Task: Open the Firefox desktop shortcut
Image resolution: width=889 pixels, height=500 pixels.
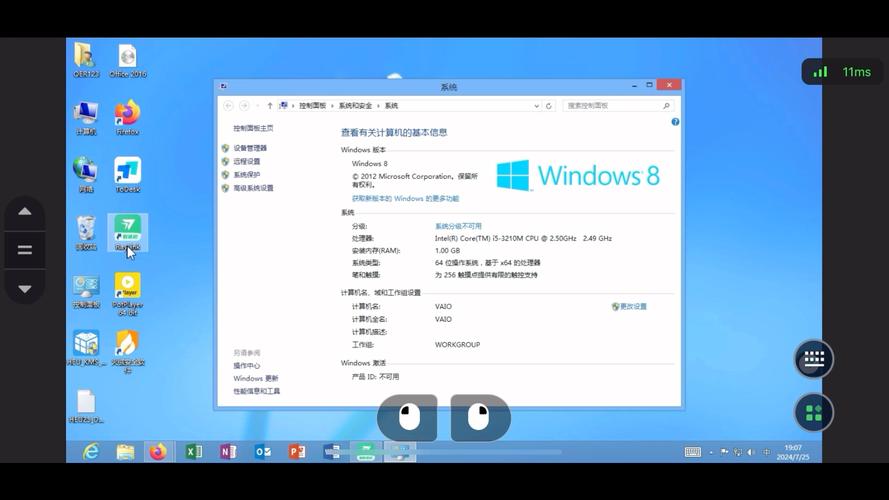Action: [127, 114]
